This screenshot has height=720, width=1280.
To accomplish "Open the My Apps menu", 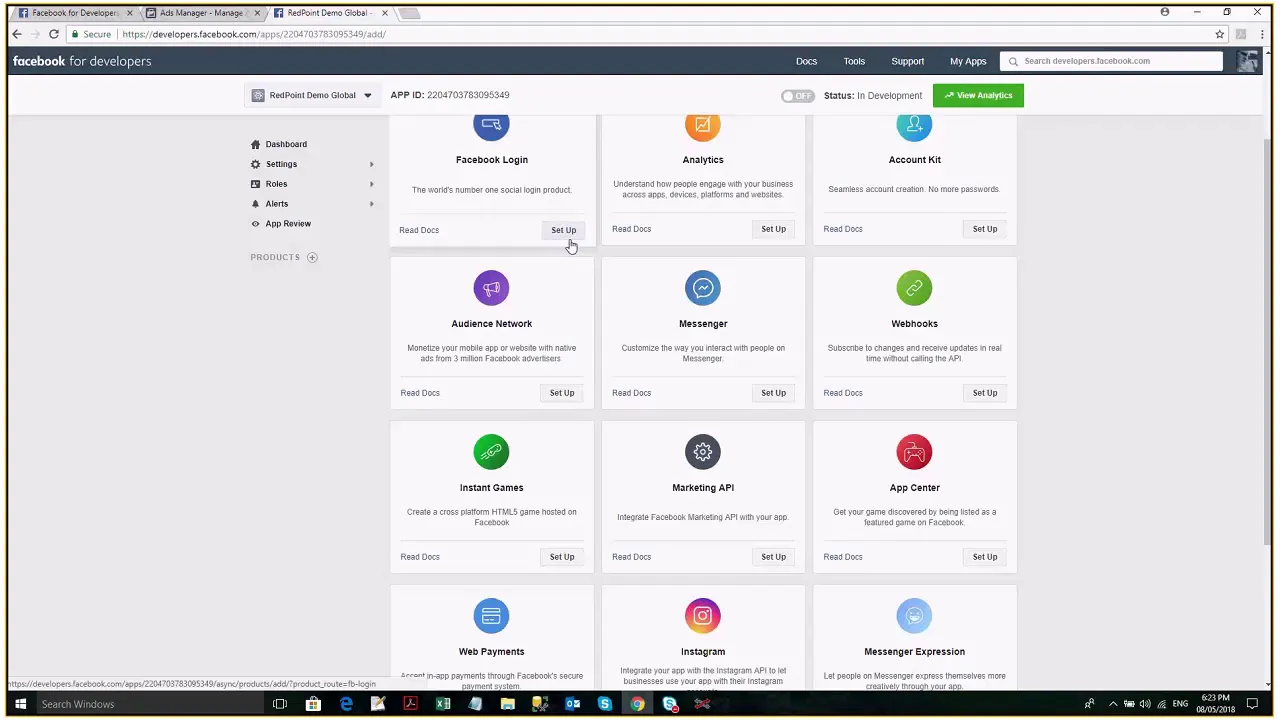I will (968, 61).
